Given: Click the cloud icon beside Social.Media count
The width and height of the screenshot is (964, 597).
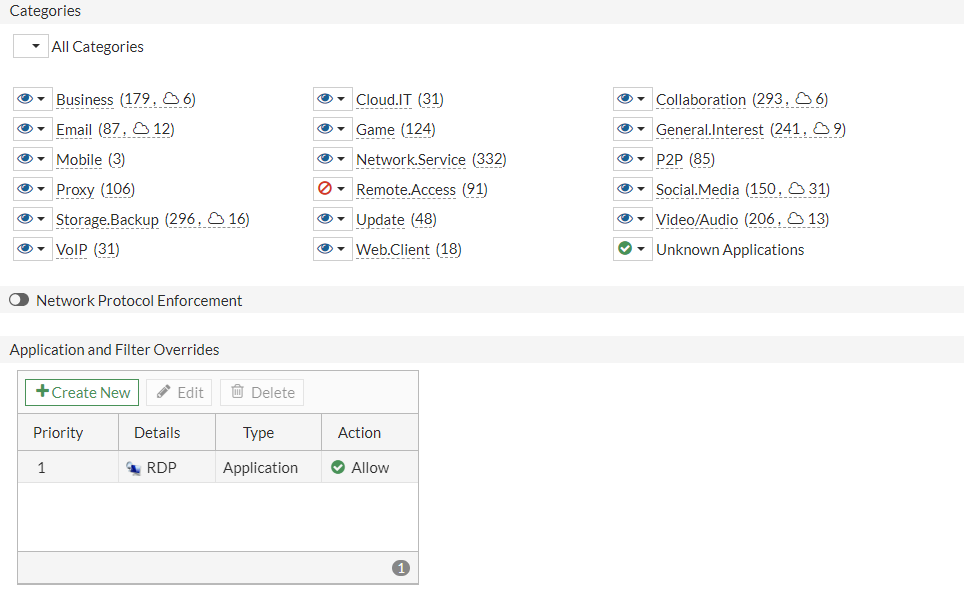Looking at the screenshot, I should 797,189.
